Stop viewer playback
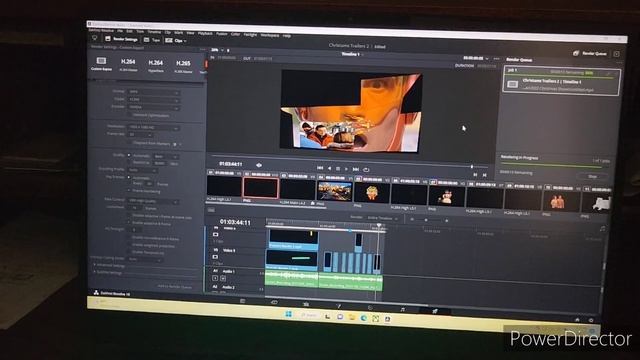 (x=338, y=169)
